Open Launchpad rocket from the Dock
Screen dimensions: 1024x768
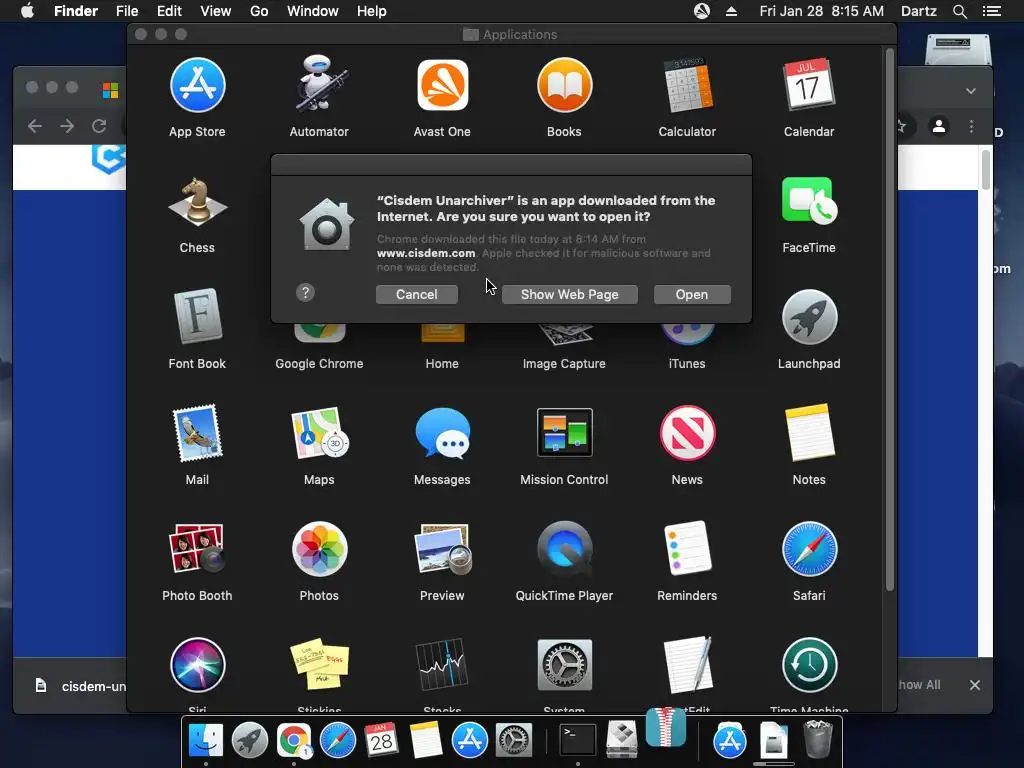(249, 741)
